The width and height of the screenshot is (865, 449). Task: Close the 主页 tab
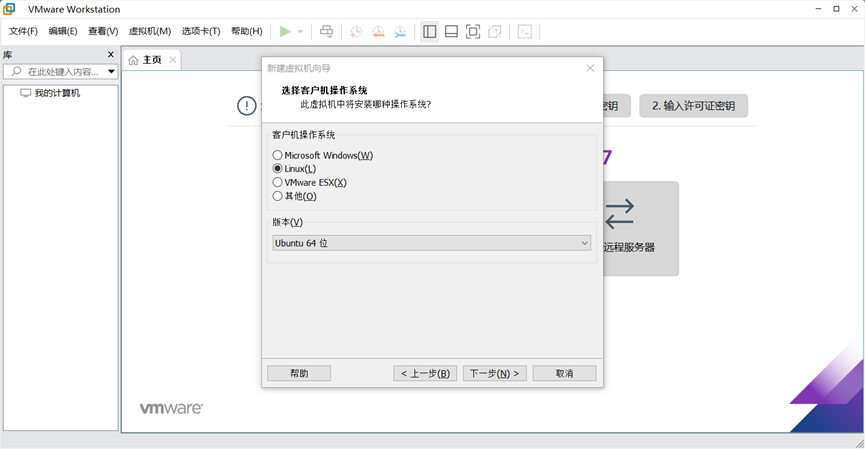click(x=173, y=60)
